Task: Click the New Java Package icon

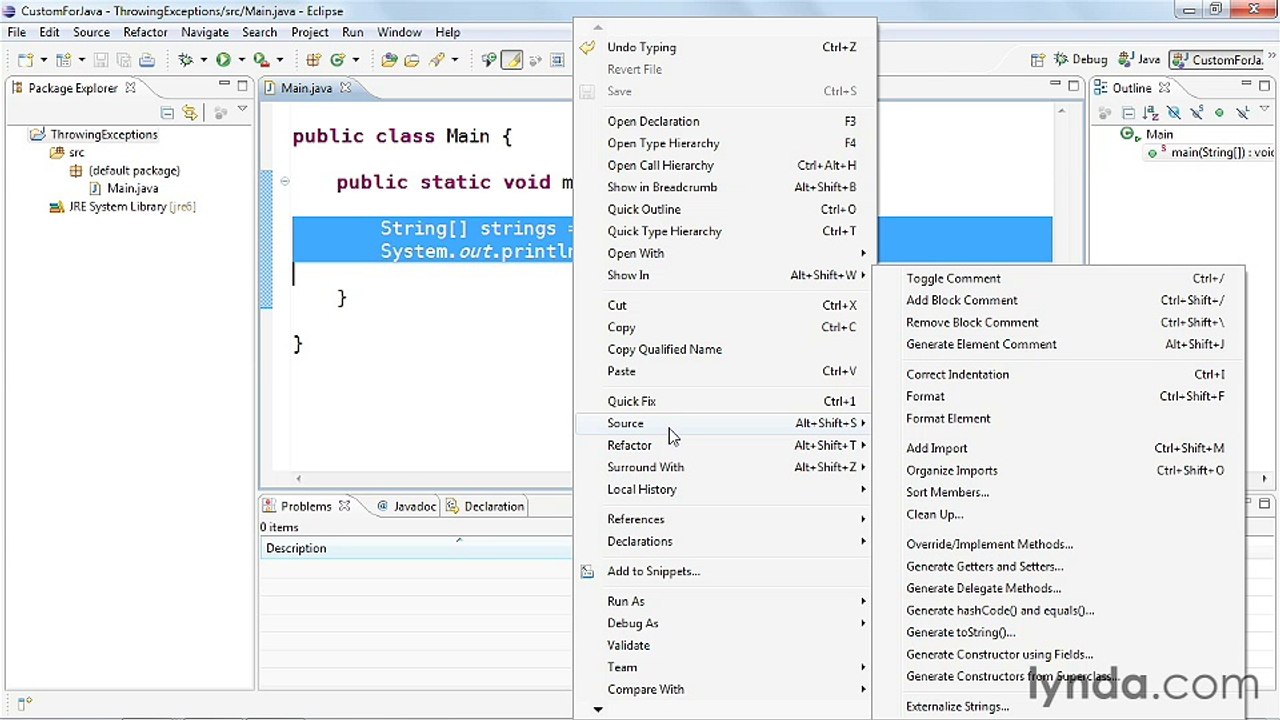Action: point(312,60)
